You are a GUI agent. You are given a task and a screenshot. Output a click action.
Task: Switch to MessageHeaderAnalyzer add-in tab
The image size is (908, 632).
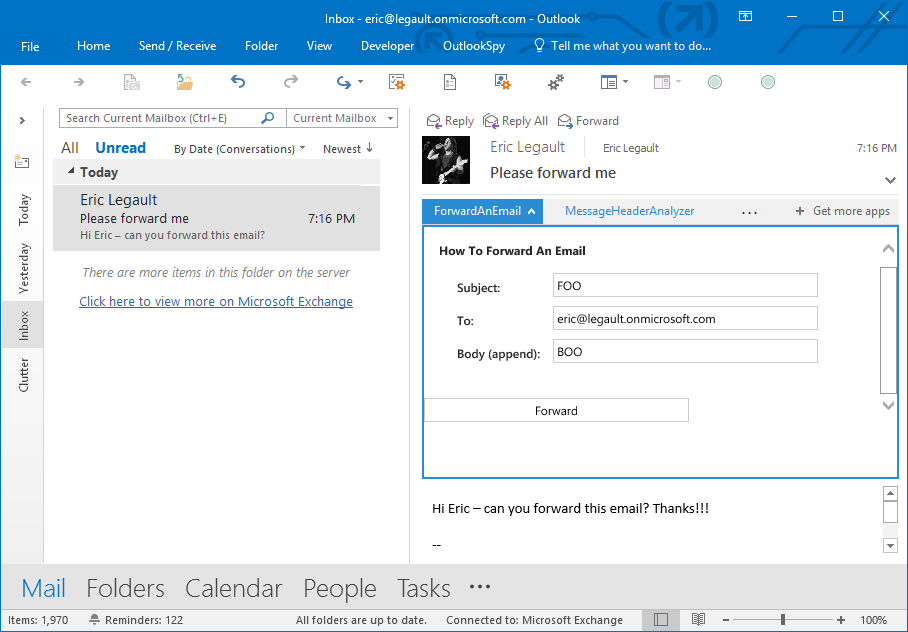point(629,211)
